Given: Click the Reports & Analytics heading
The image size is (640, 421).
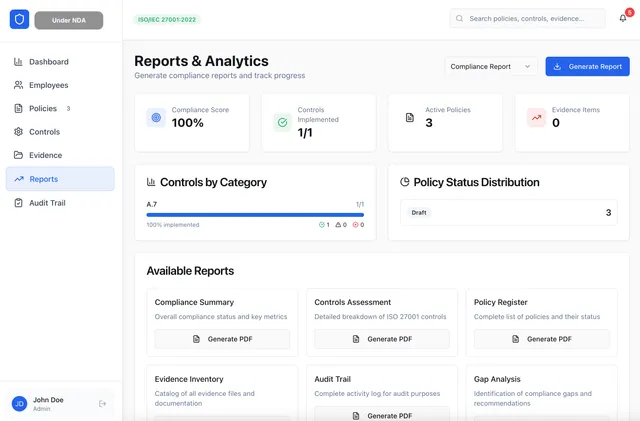Looking at the screenshot, I should pyautogui.click(x=201, y=61).
